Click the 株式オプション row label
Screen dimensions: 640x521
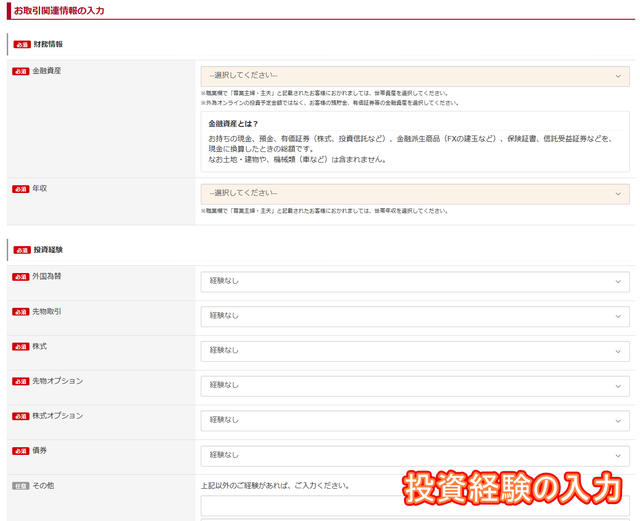[58, 416]
